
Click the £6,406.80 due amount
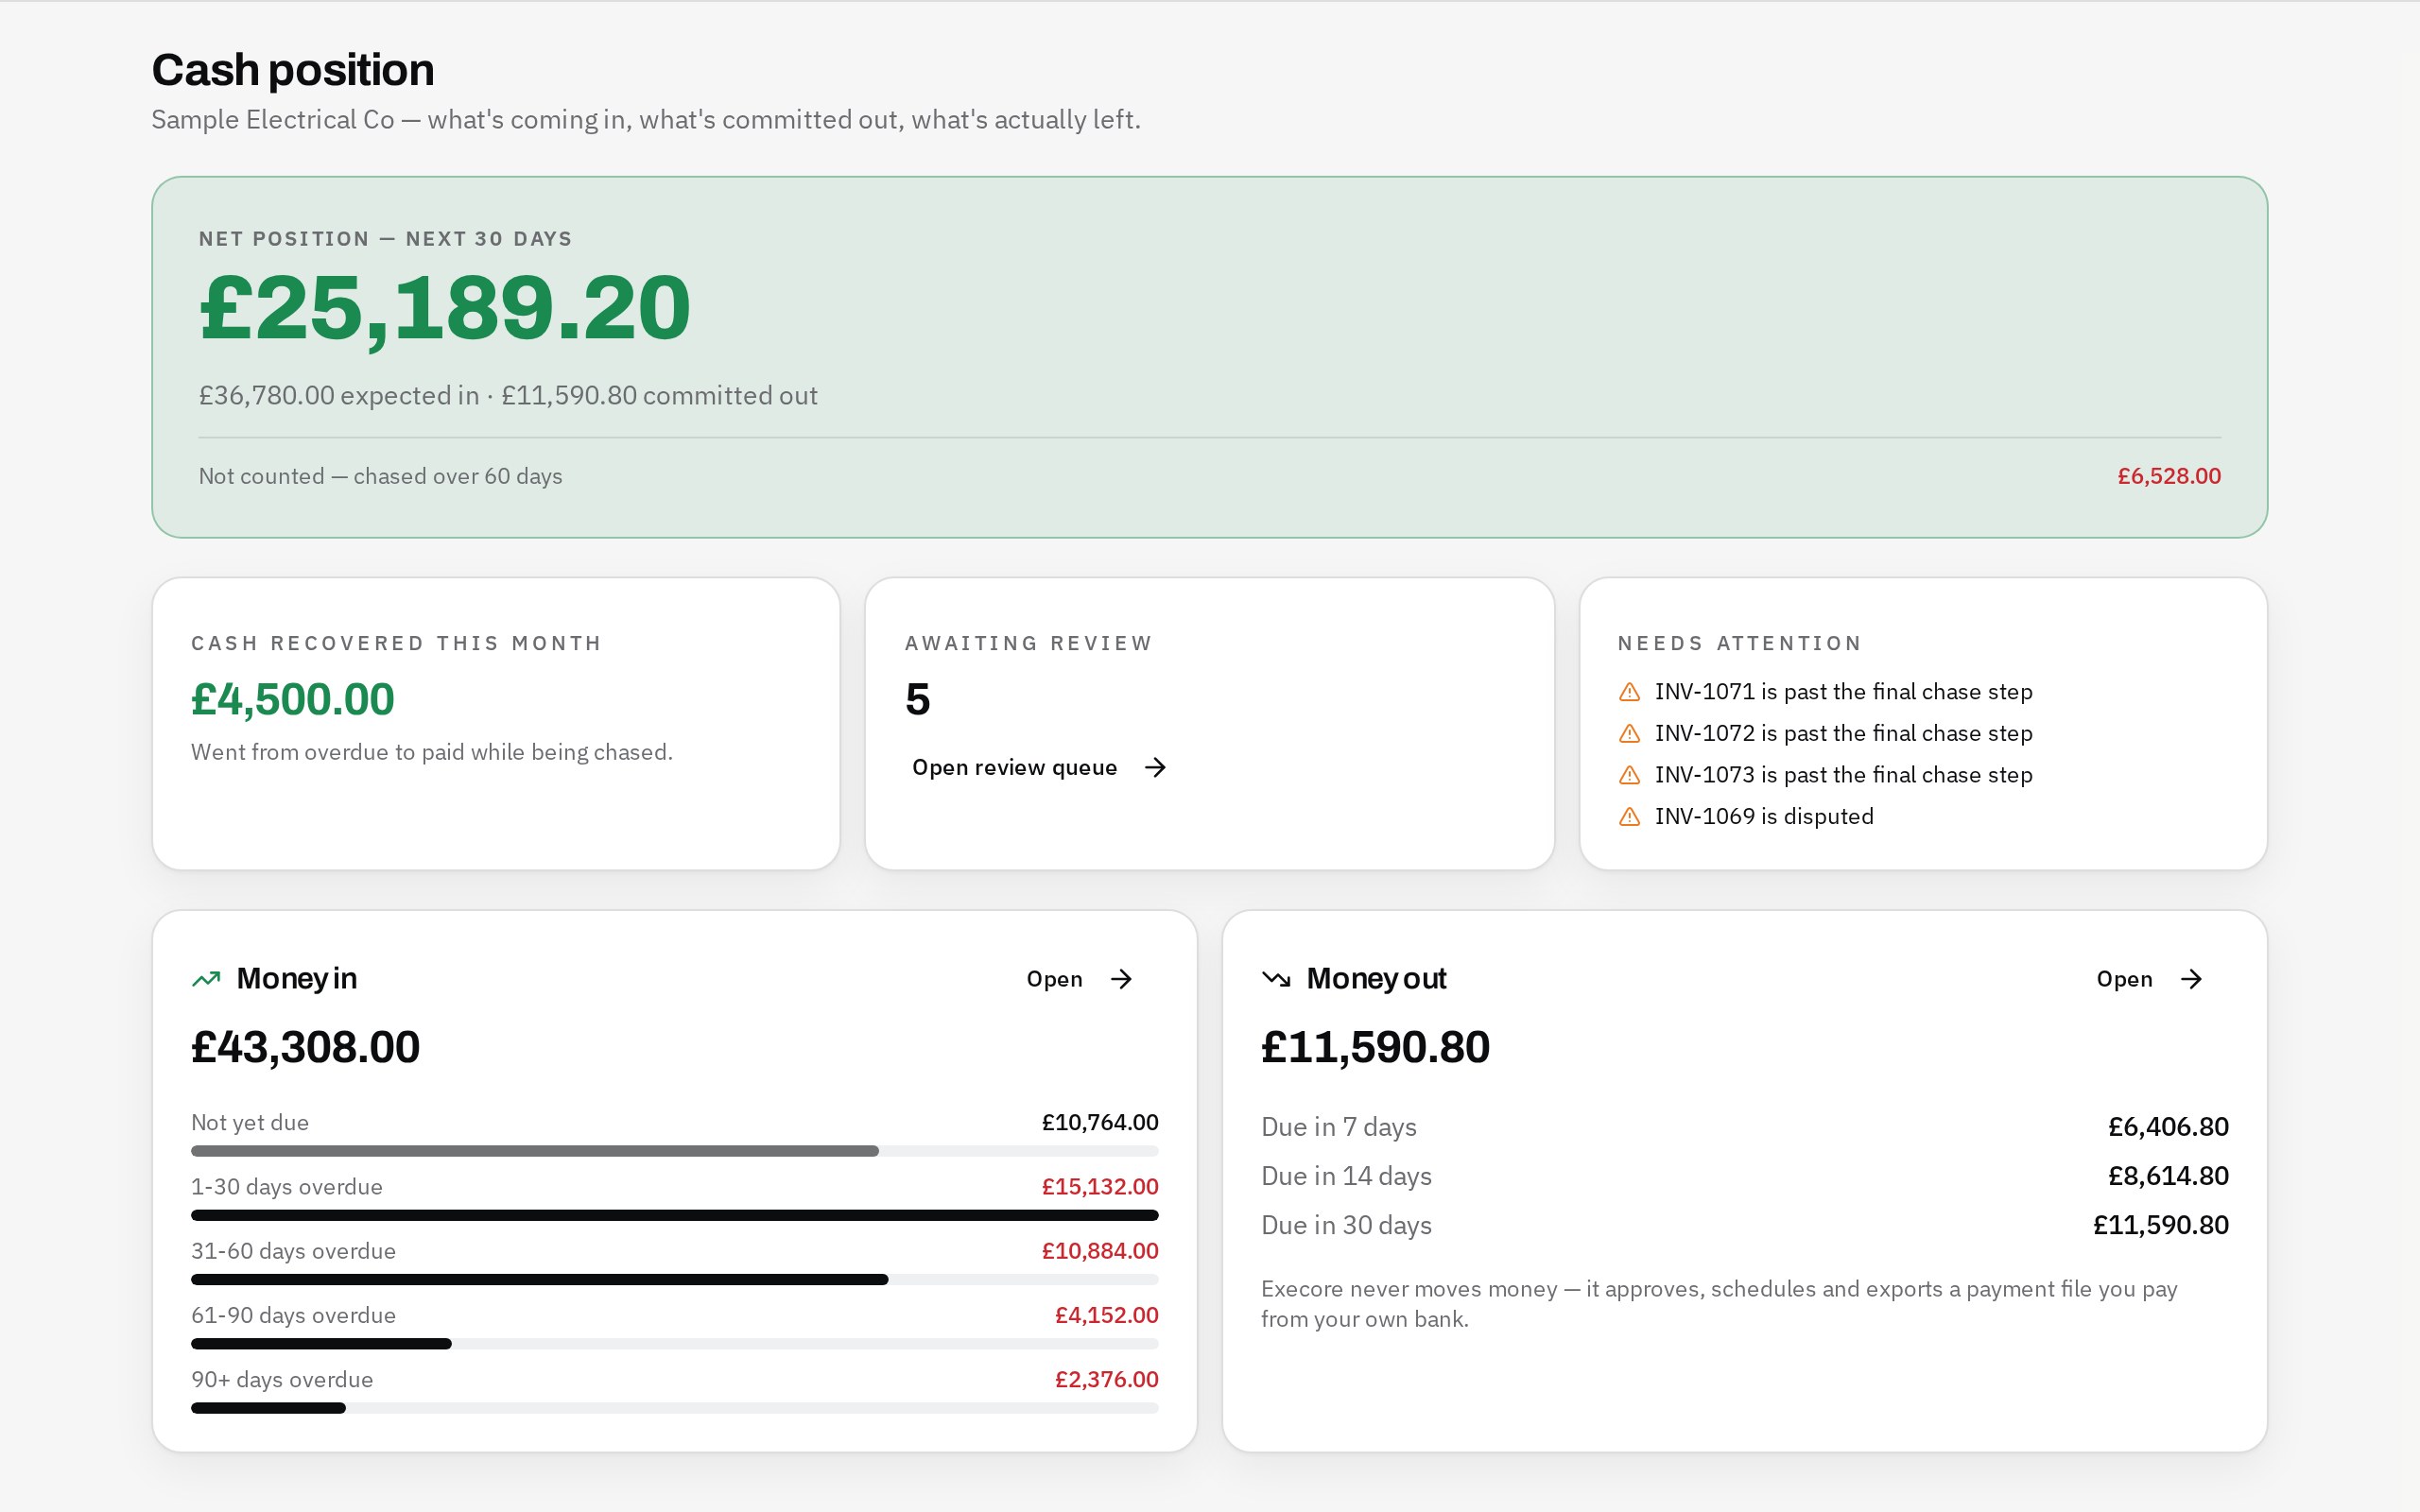click(x=2169, y=1127)
